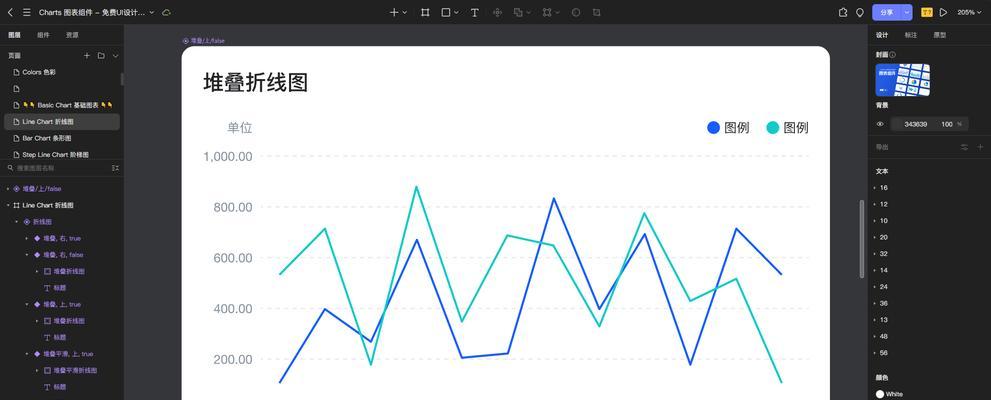Click the component creation icon in toolbar
This screenshot has width=991, height=400.
point(497,12)
